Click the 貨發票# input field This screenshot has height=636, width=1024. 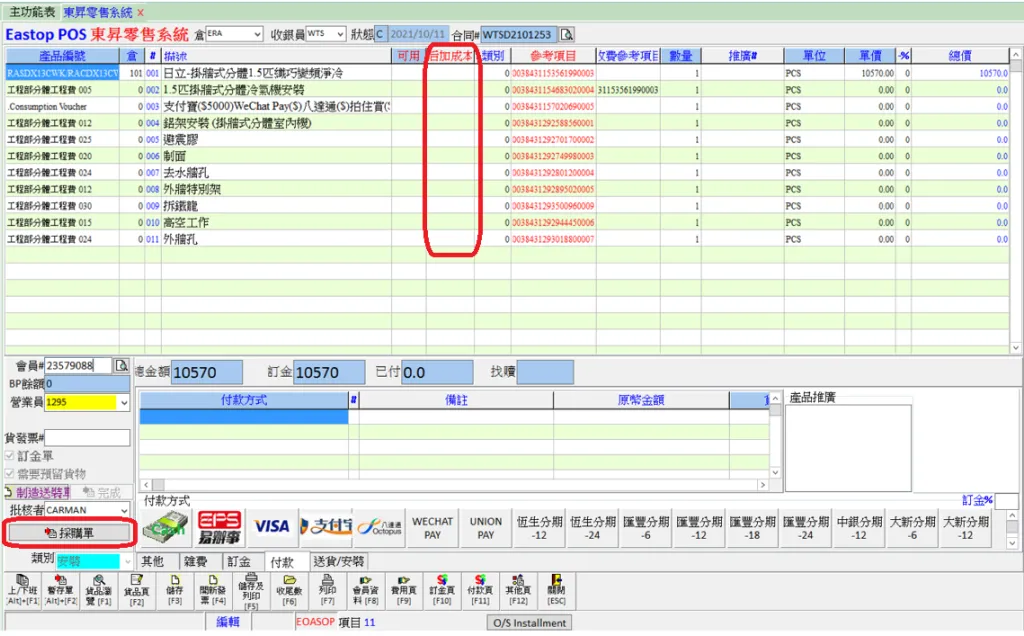coord(88,438)
